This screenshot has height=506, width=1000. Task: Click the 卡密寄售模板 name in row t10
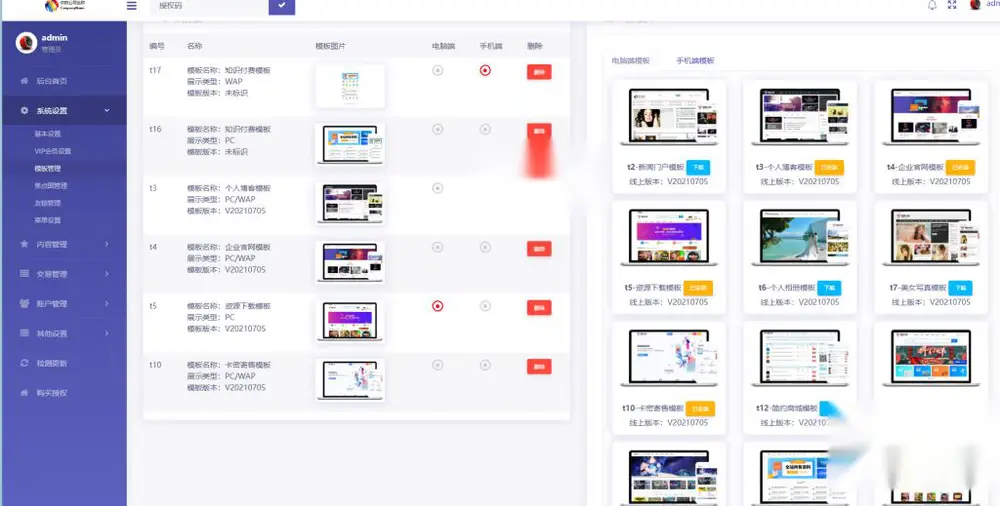point(248,365)
